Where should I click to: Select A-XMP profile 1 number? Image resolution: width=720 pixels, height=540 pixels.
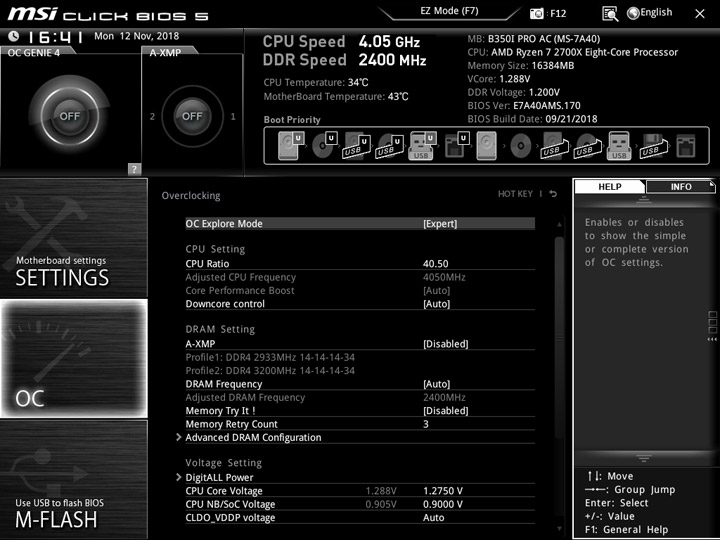(x=233, y=117)
